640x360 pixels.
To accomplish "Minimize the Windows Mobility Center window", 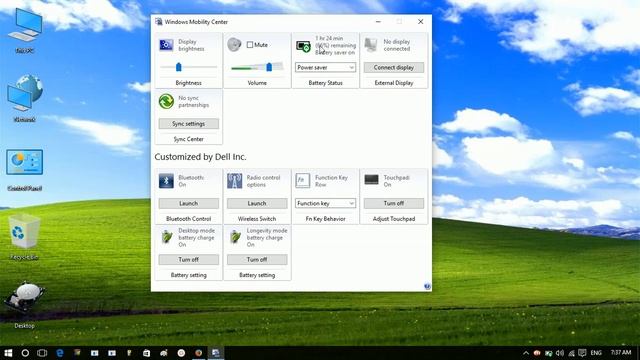I will point(378,22).
